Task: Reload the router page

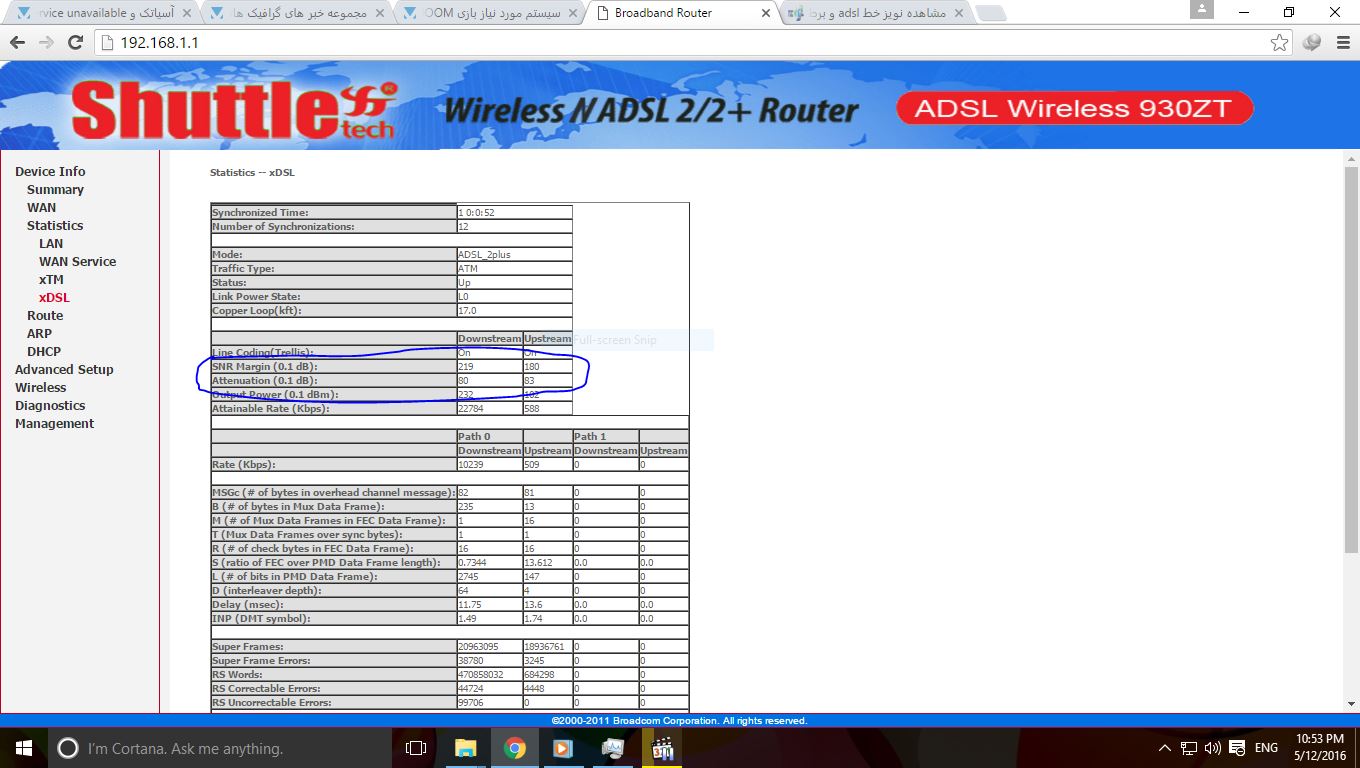Action: tap(75, 43)
